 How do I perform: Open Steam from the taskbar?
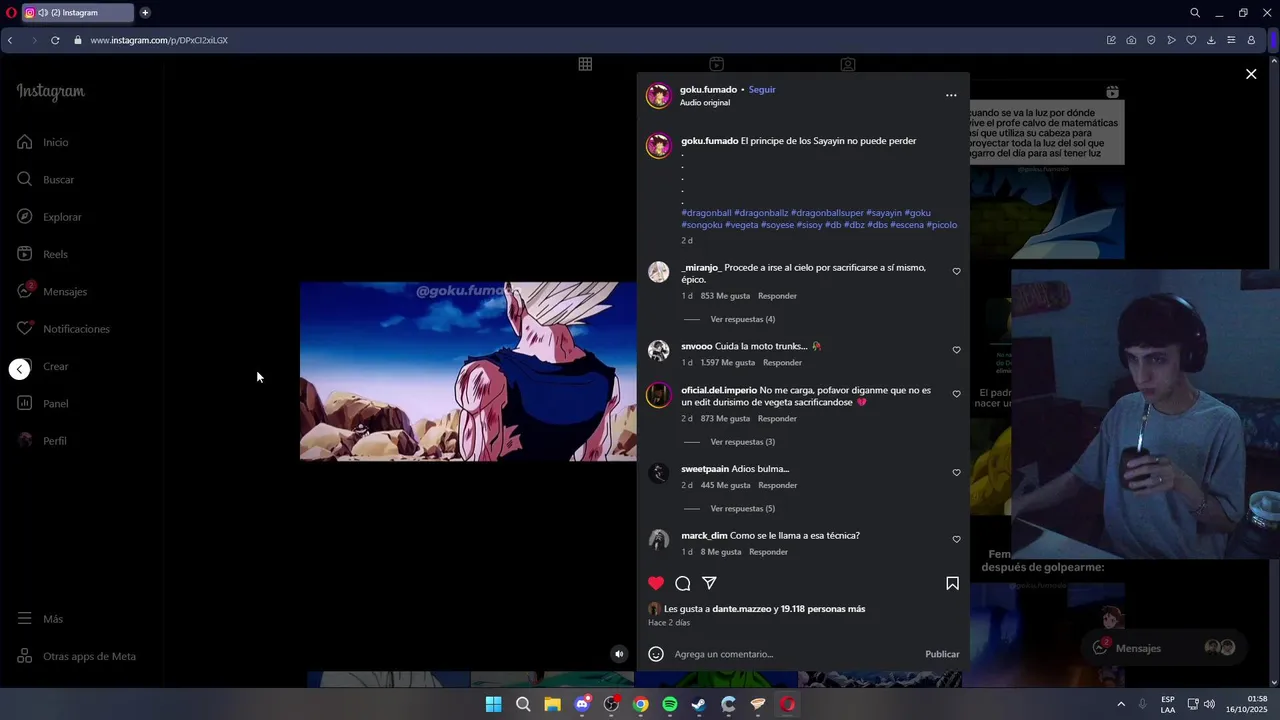[699, 704]
